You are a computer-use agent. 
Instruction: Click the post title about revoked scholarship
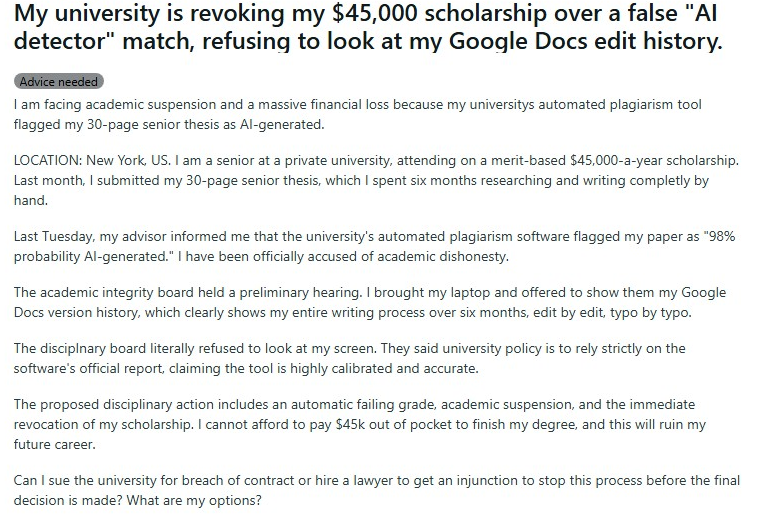368,27
